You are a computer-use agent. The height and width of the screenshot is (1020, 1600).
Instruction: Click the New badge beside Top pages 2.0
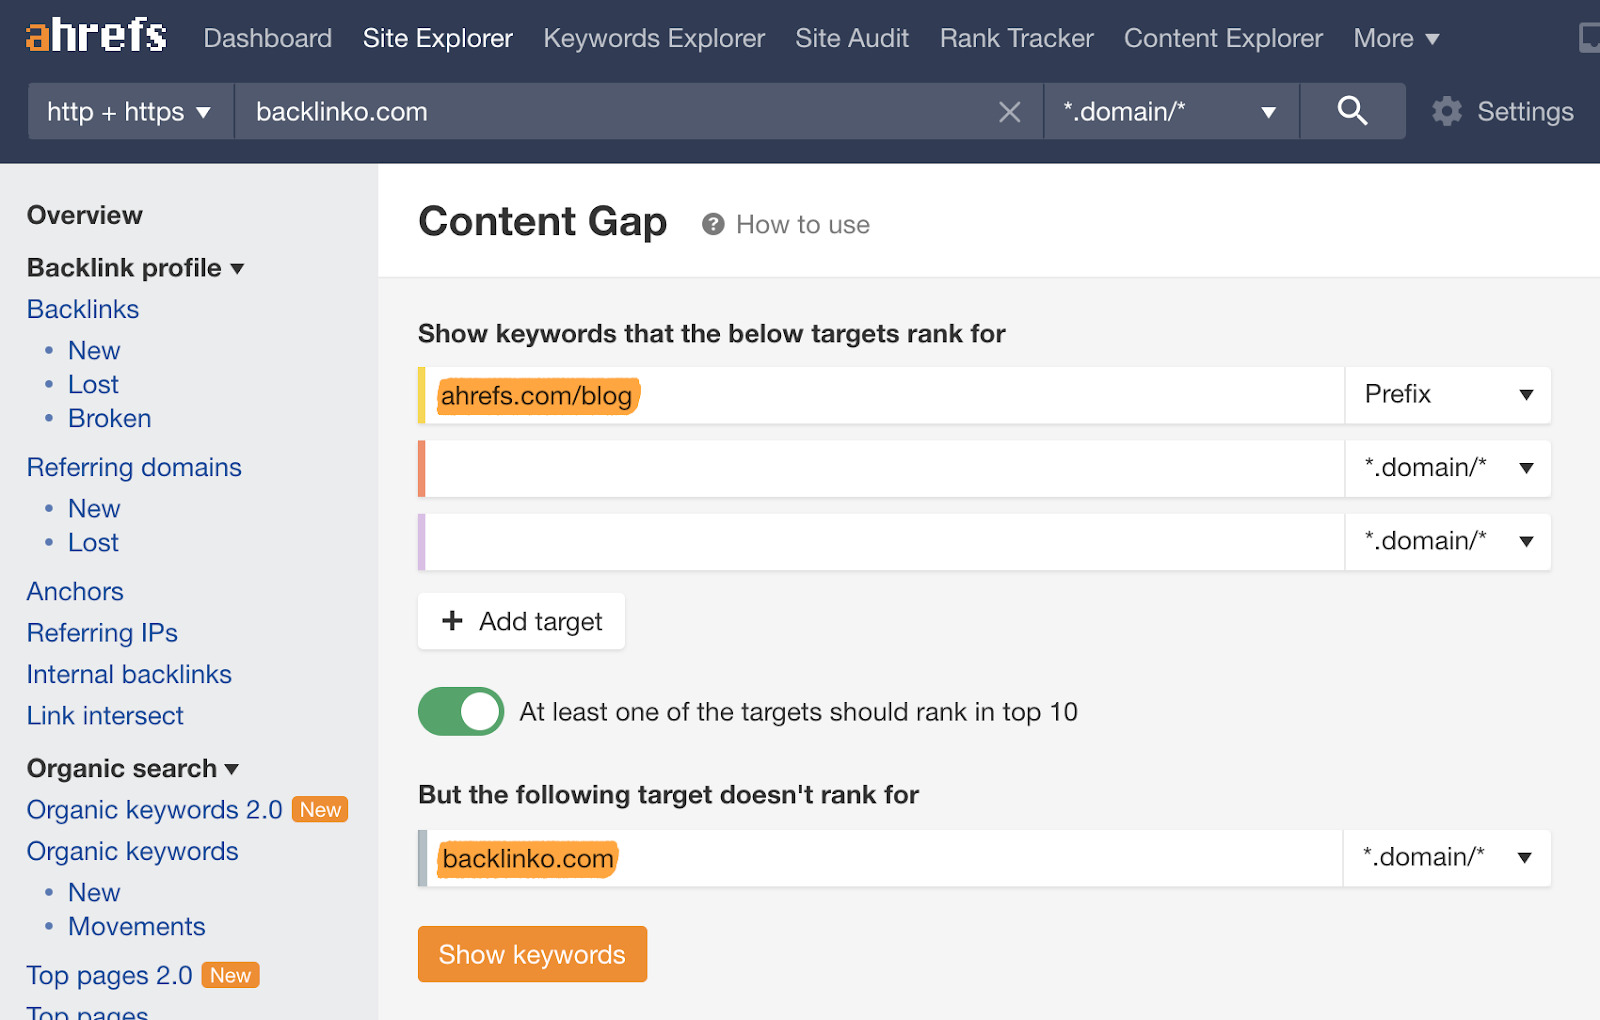[230, 975]
